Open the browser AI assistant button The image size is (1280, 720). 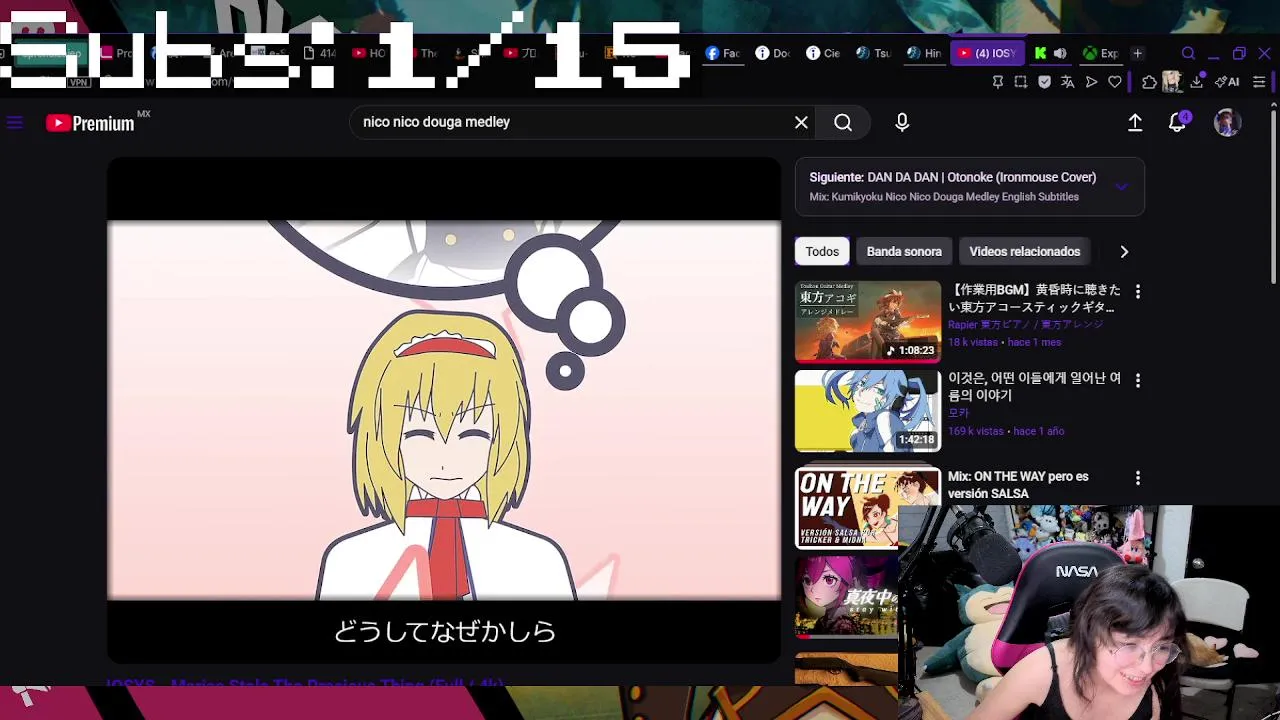(1227, 82)
